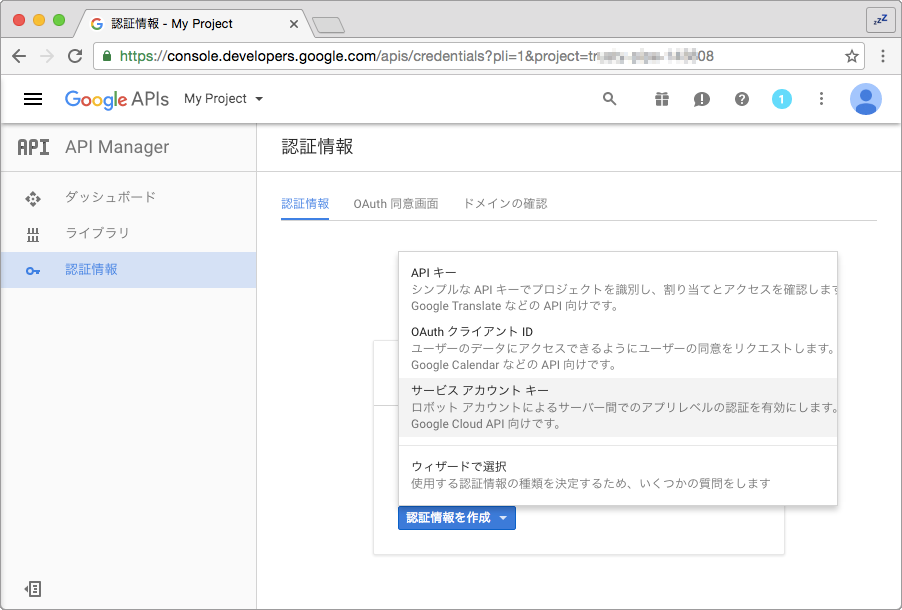Select 認証情報 in the sidebar
The height and width of the screenshot is (610, 902).
pyautogui.click(x=128, y=269)
